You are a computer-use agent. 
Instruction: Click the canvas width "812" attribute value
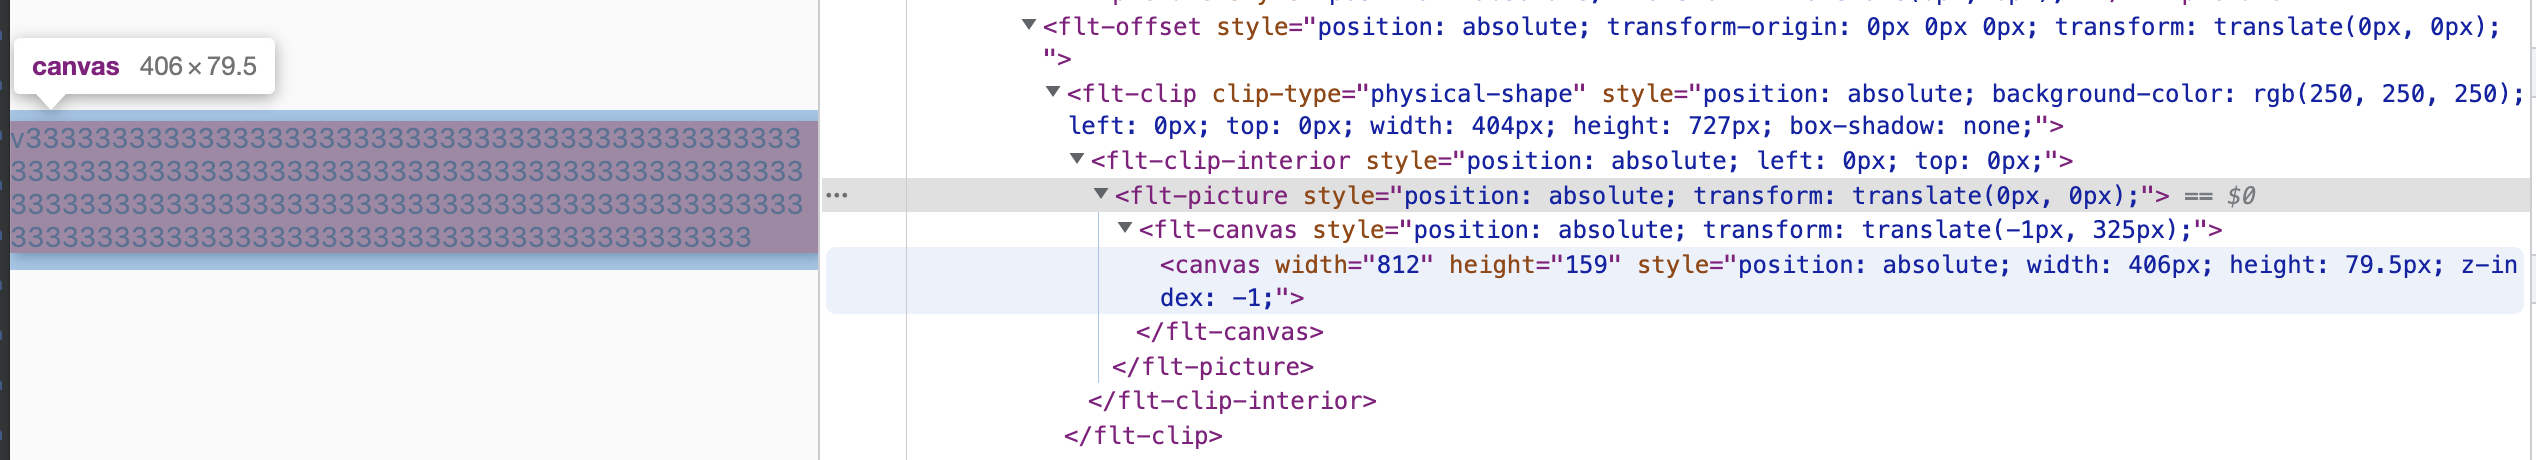coord(1397,265)
